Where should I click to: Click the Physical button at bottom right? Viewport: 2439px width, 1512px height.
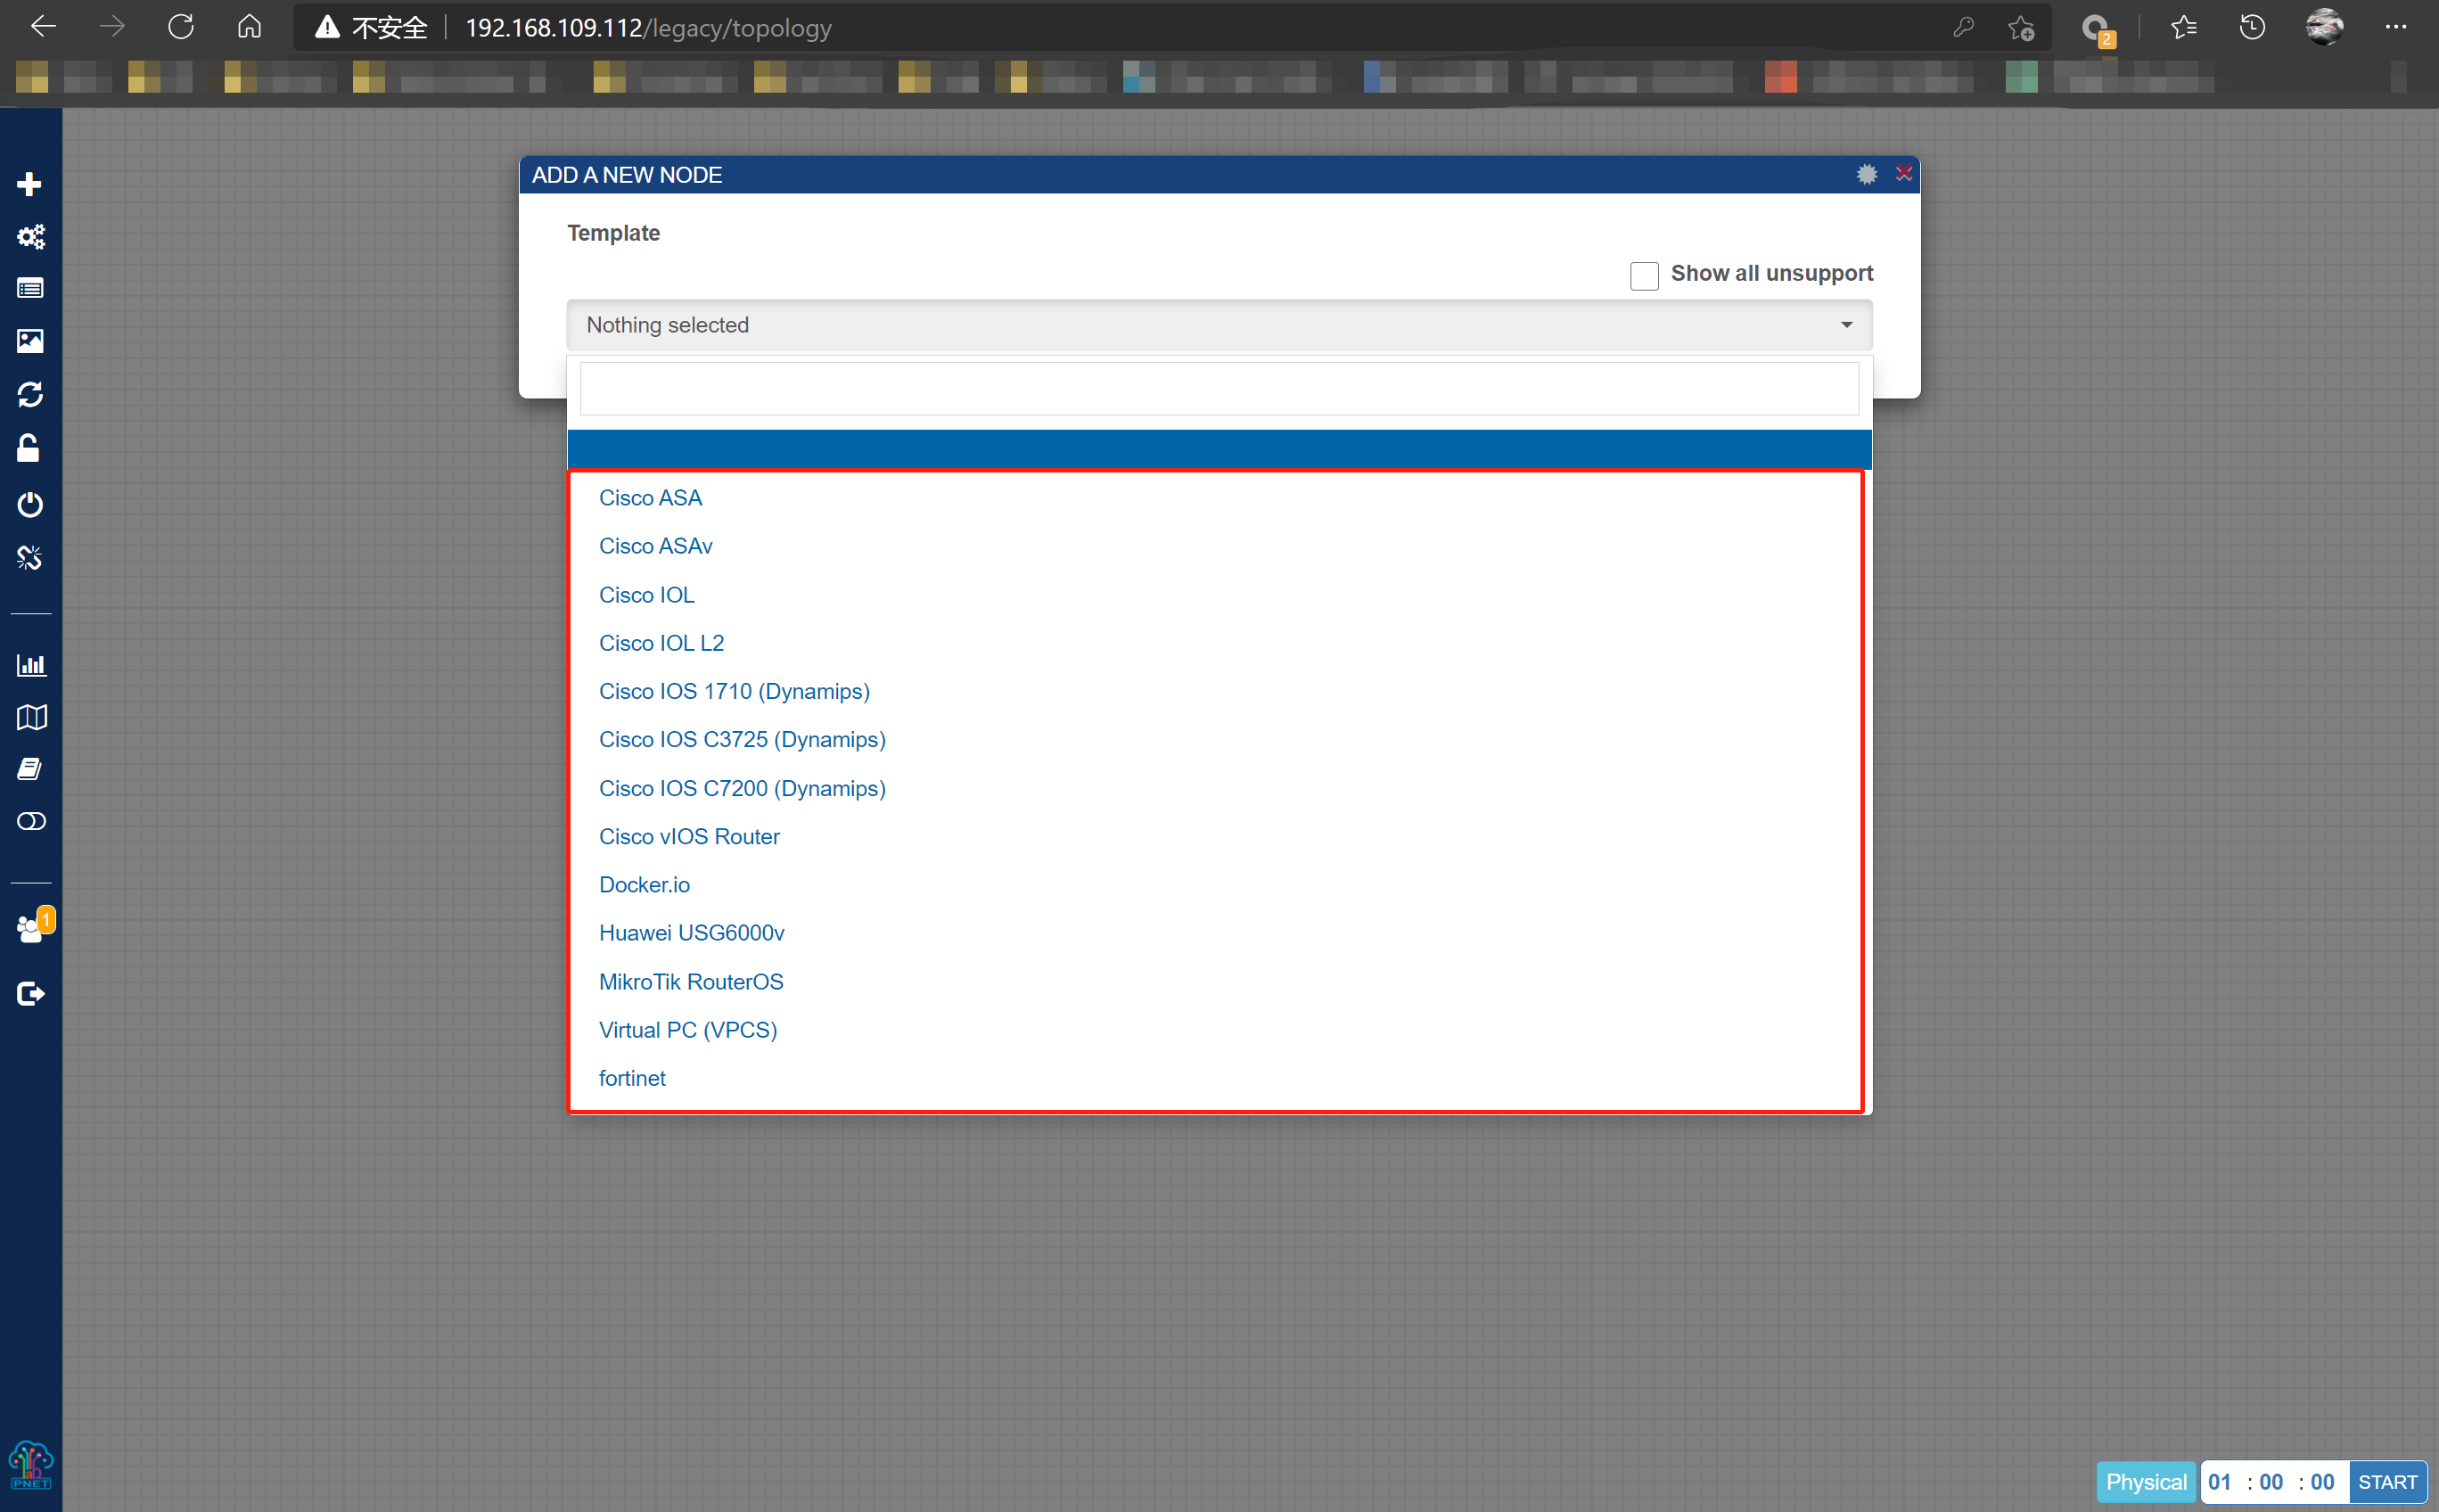(2146, 1481)
